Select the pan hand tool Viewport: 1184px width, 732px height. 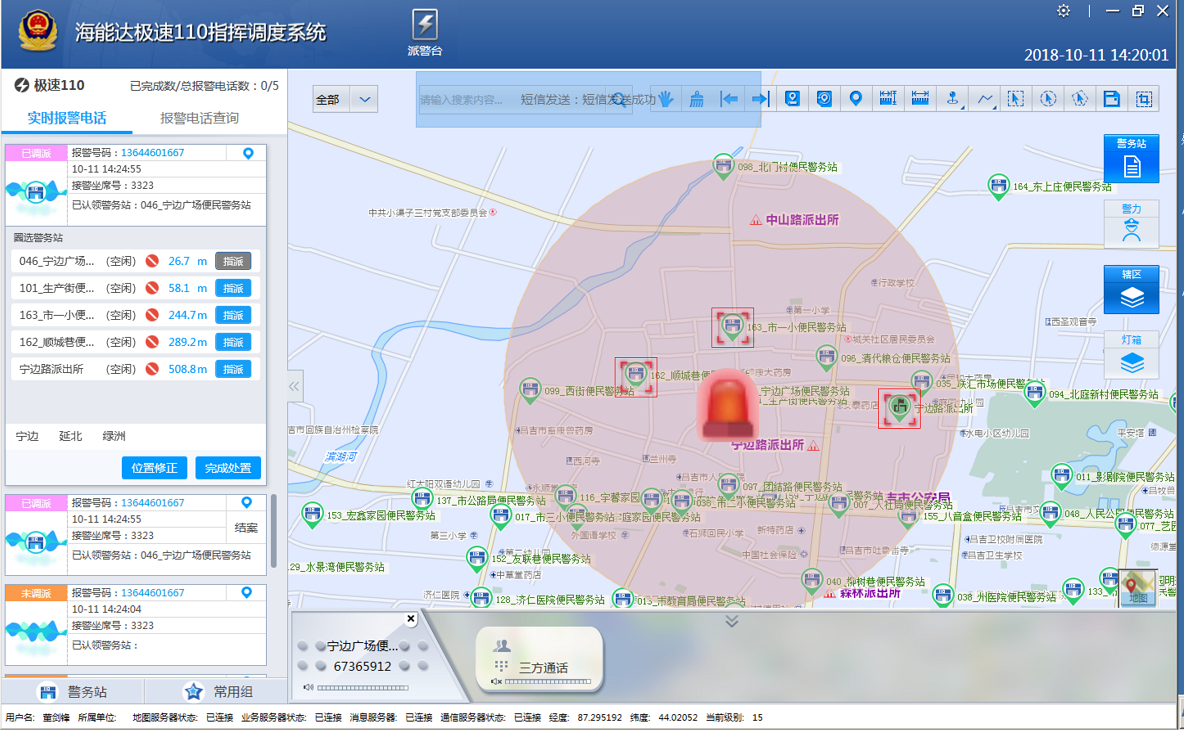[x=666, y=99]
